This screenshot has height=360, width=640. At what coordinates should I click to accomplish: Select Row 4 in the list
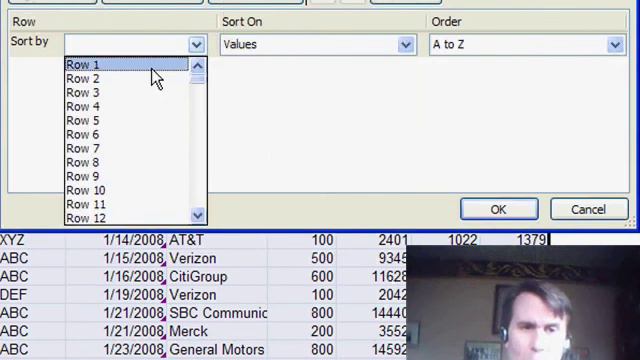(127, 107)
